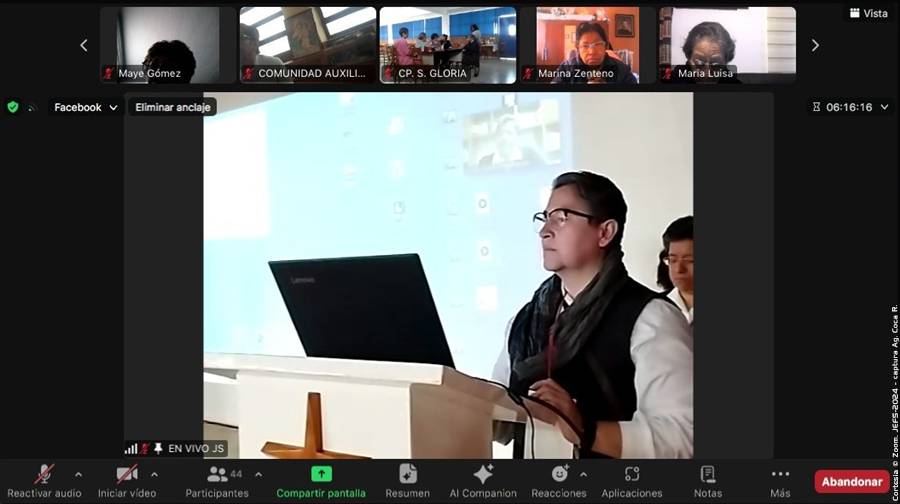Click the EN VIVO JS name label
The width and height of the screenshot is (900, 504).
196,448
